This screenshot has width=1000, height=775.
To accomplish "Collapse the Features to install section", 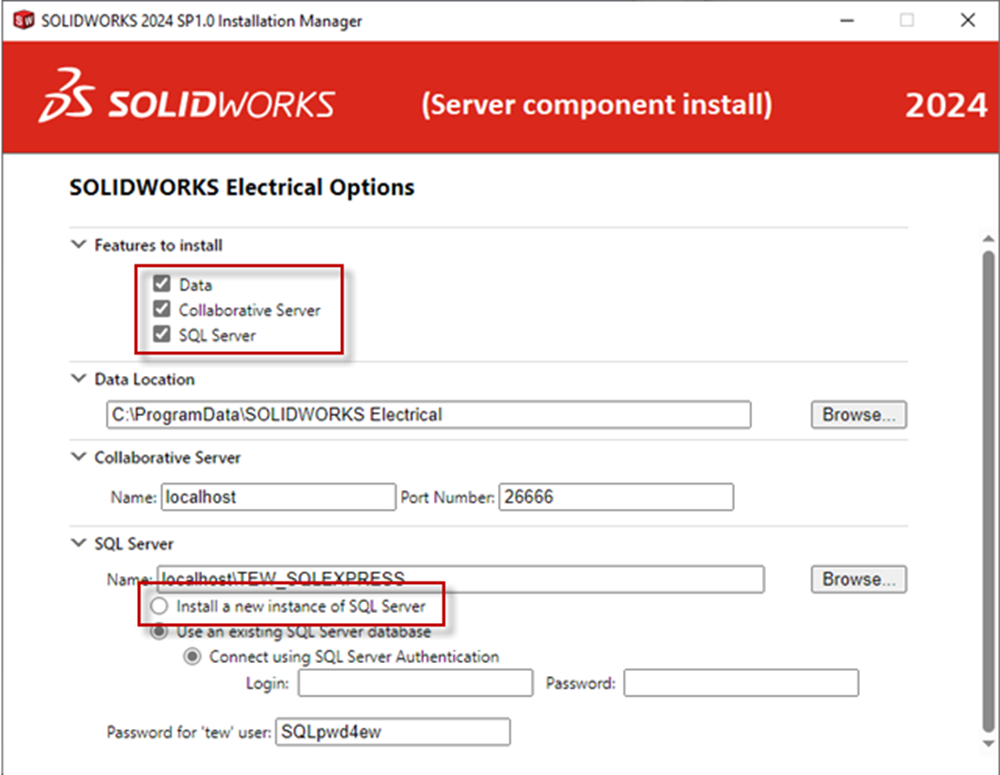I will click(79, 245).
